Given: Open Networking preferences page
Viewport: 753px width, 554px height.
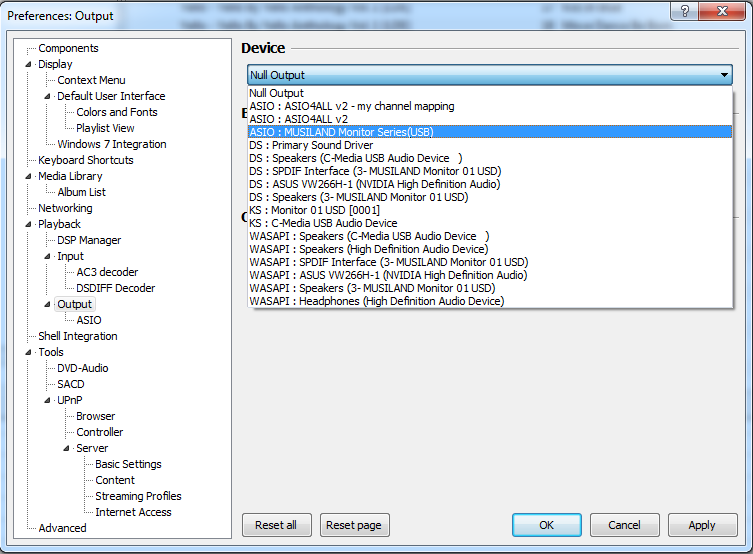Looking at the screenshot, I should [65, 208].
